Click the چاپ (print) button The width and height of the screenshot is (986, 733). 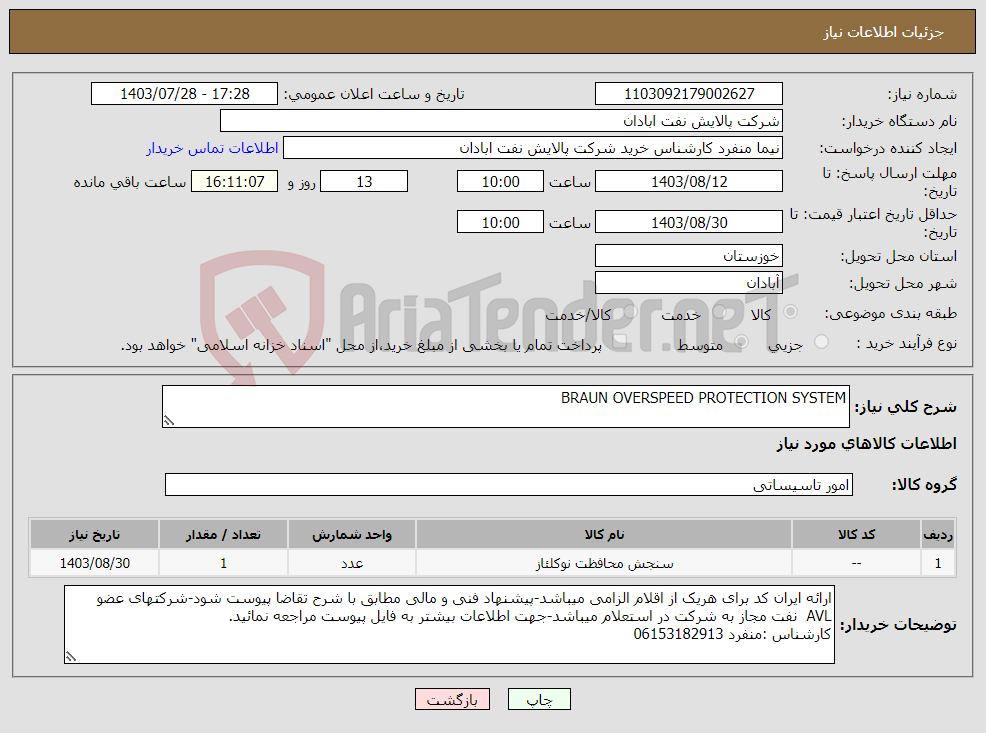(539, 699)
